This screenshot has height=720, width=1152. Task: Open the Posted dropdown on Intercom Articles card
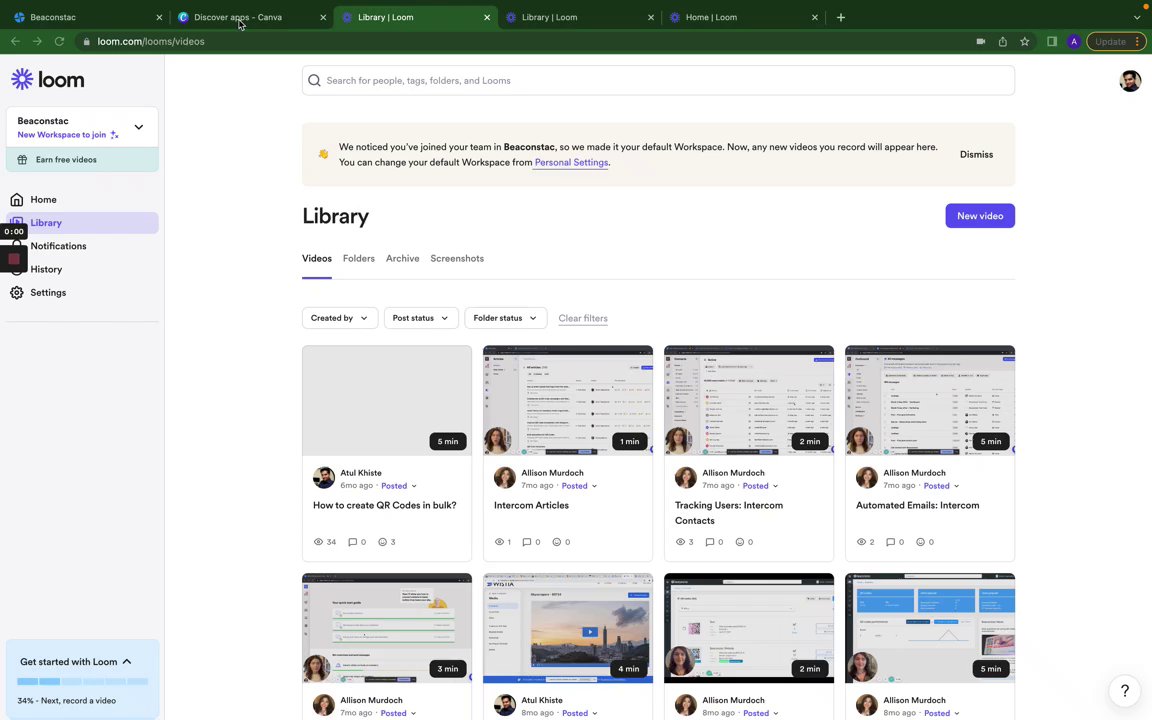tap(580, 486)
